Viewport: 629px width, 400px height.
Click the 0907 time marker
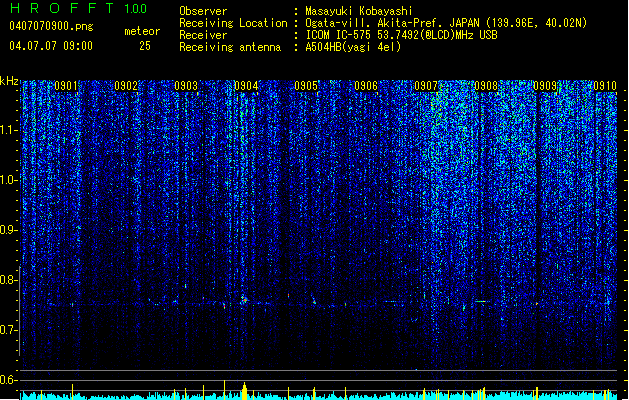[x=426, y=86]
